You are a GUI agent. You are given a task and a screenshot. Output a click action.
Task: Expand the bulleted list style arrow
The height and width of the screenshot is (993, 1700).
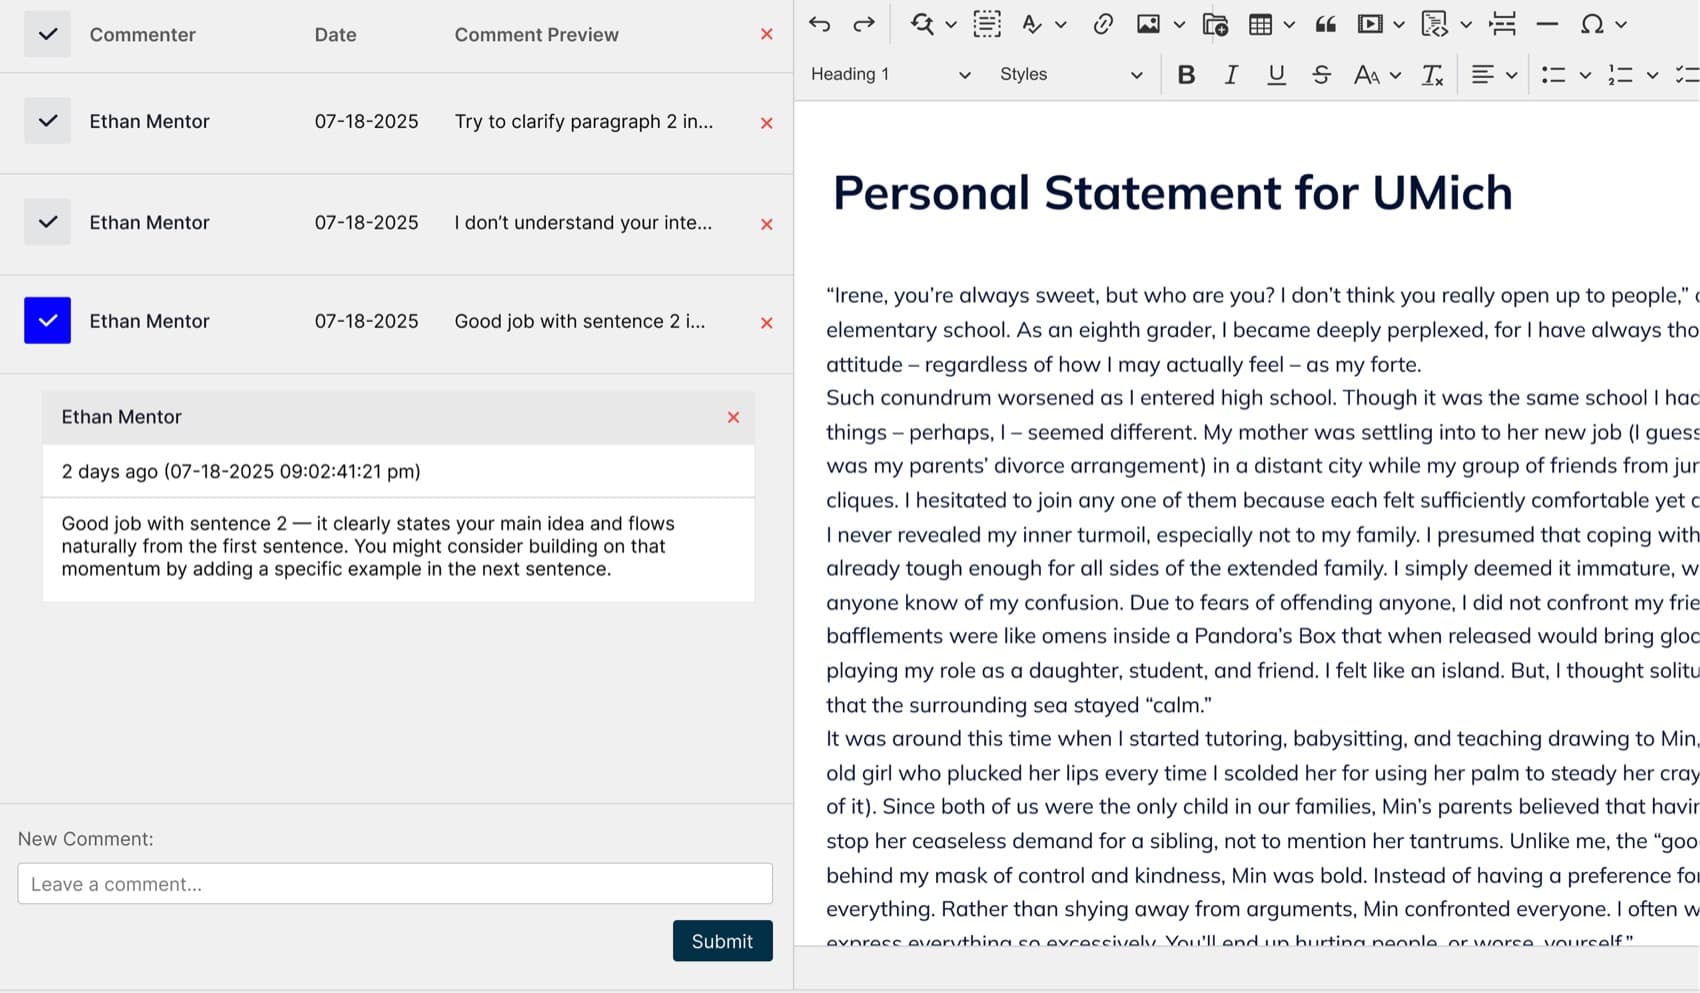[x=1585, y=74]
